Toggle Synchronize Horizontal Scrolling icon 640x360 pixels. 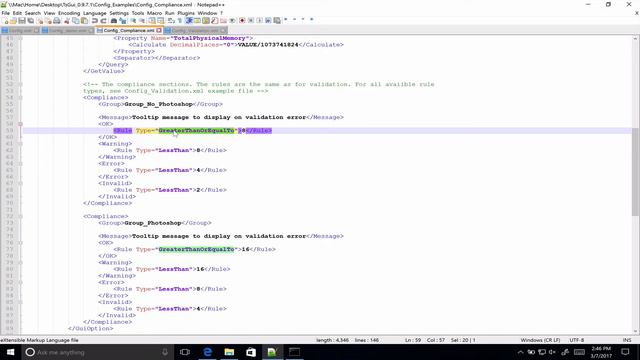(160, 20)
